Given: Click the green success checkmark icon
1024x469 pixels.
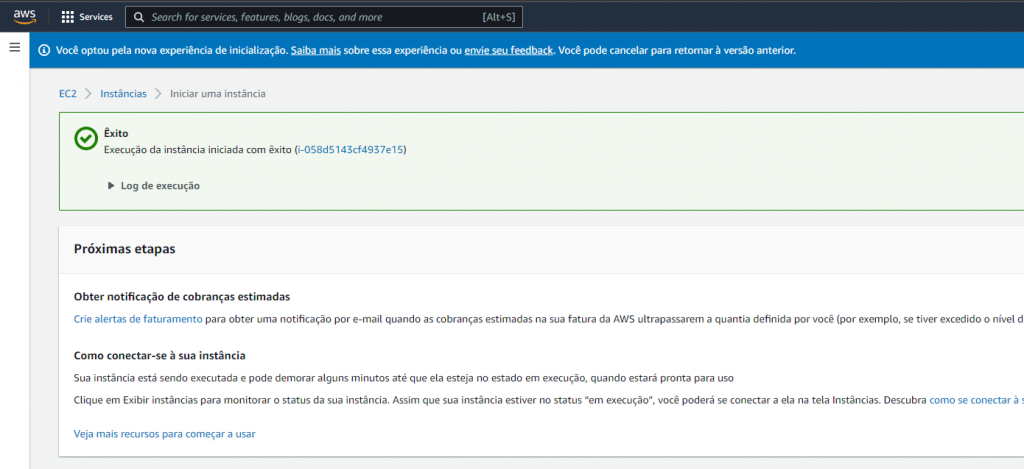Looking at the screenshot, I should [x=86, y=140].
